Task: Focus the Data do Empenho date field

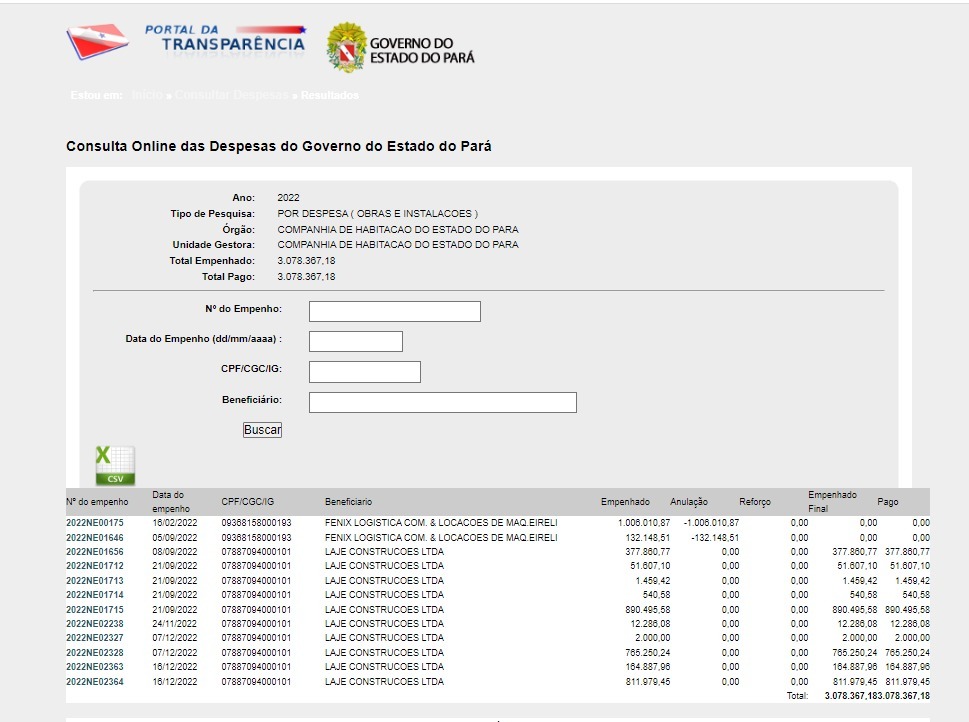Action: click(355, 341)
